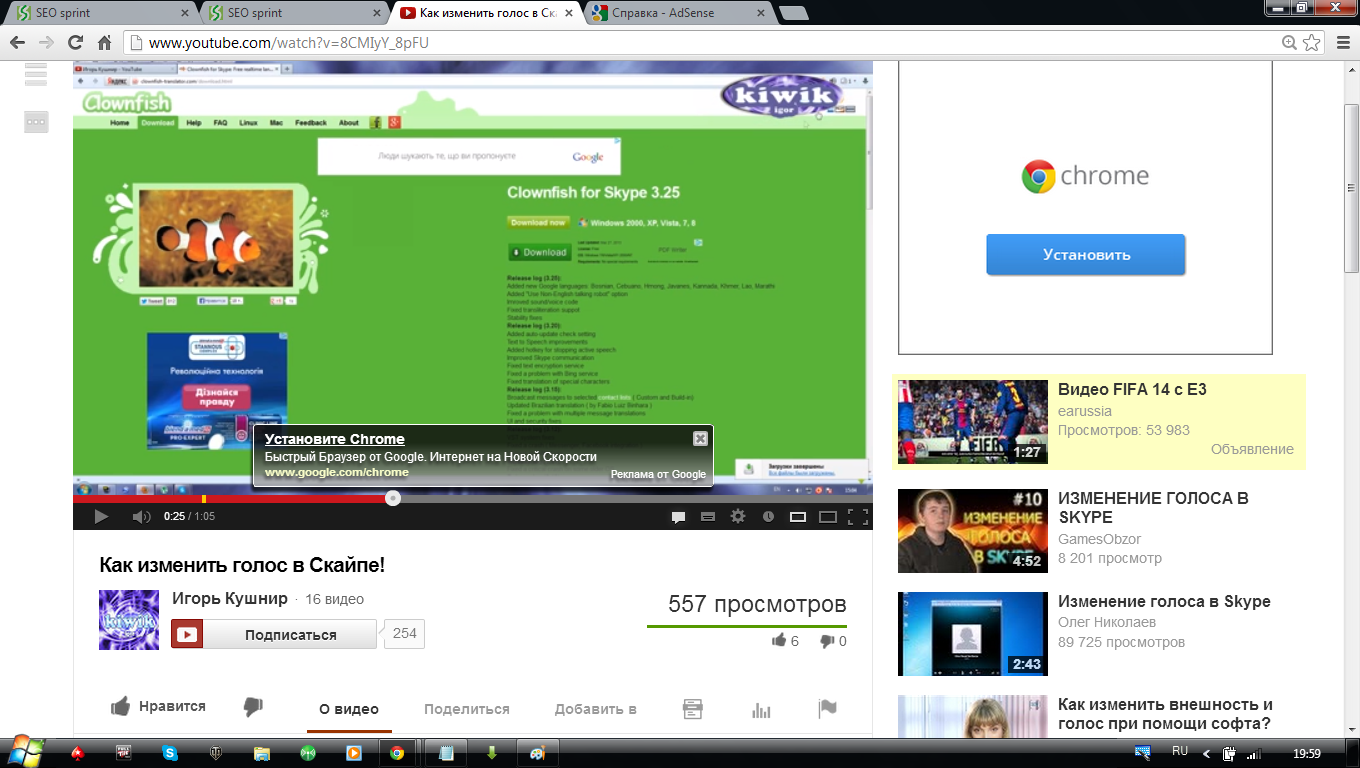Open Windows Explorer folder in taskbar
This screenshot has width=1360, height=768.
[262, 753]
